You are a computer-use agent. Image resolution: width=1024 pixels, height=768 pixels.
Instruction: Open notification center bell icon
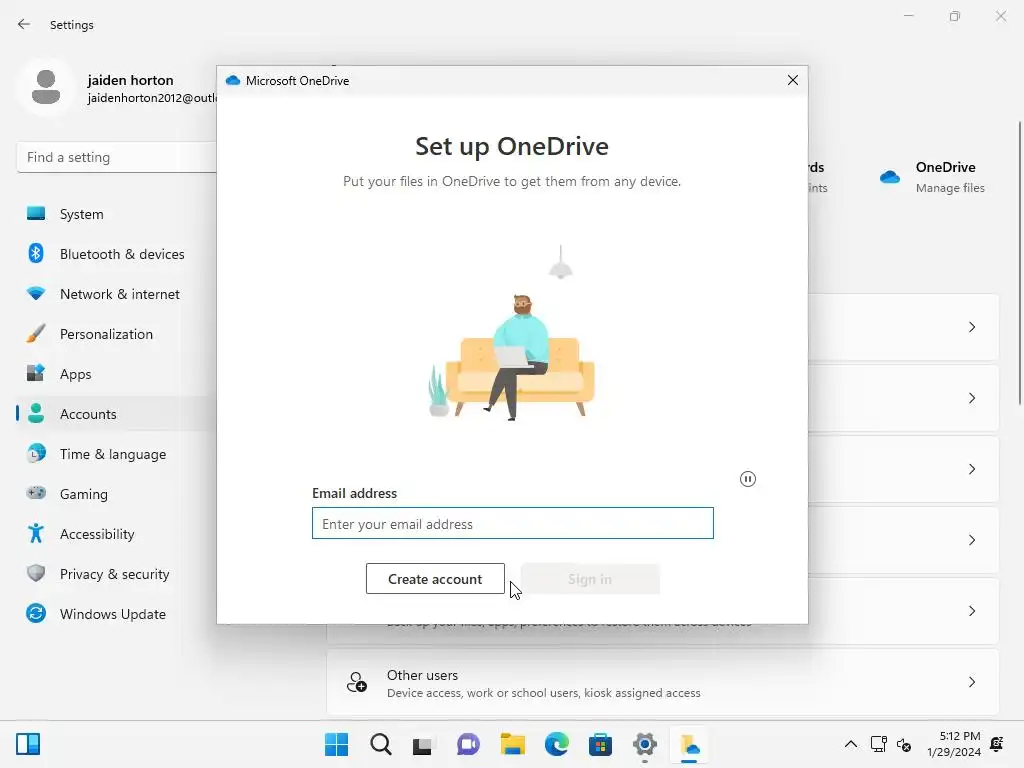click(x=997, y=744)
